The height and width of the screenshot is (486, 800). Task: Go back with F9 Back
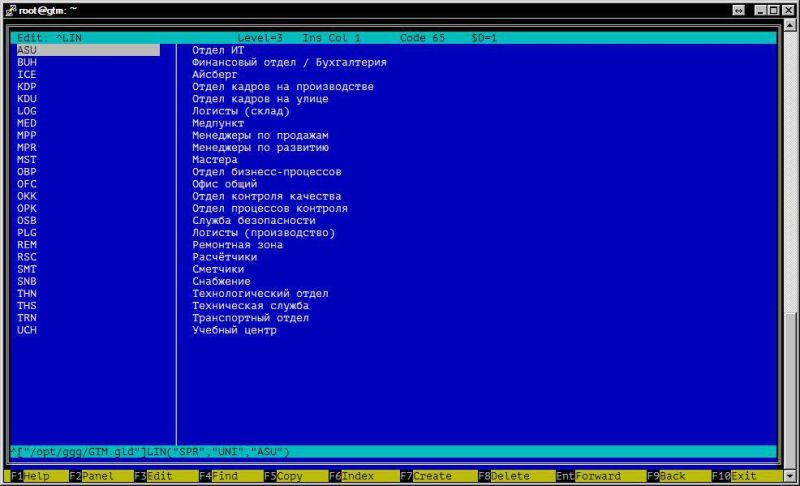[x=666, y=476]
